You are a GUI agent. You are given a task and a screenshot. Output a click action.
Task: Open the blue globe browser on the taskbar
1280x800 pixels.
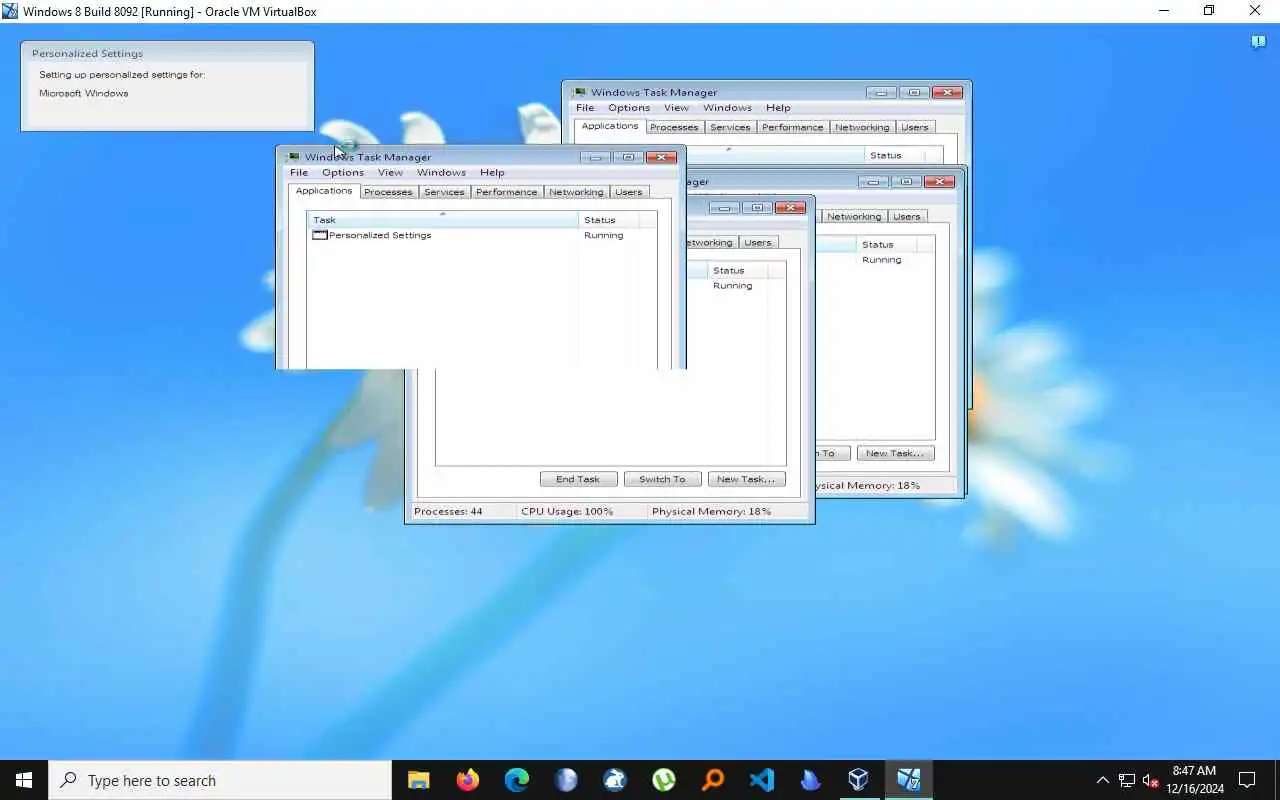point(565,780)
